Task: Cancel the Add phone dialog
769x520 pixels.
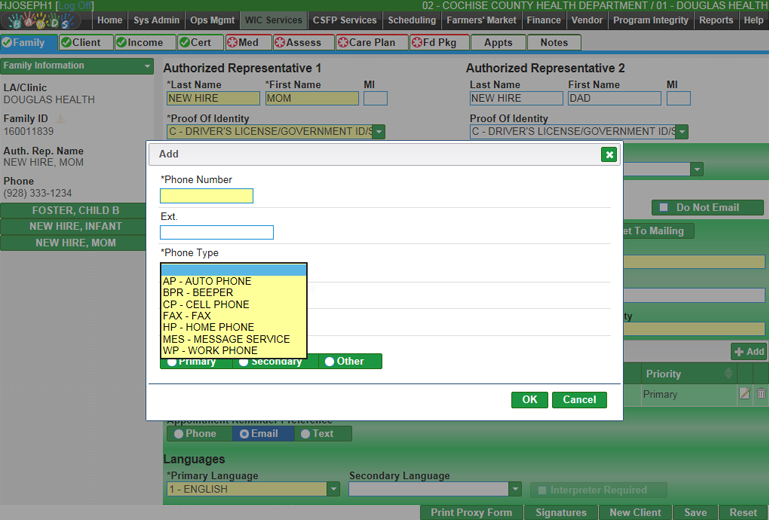Action: pos(579,399)
